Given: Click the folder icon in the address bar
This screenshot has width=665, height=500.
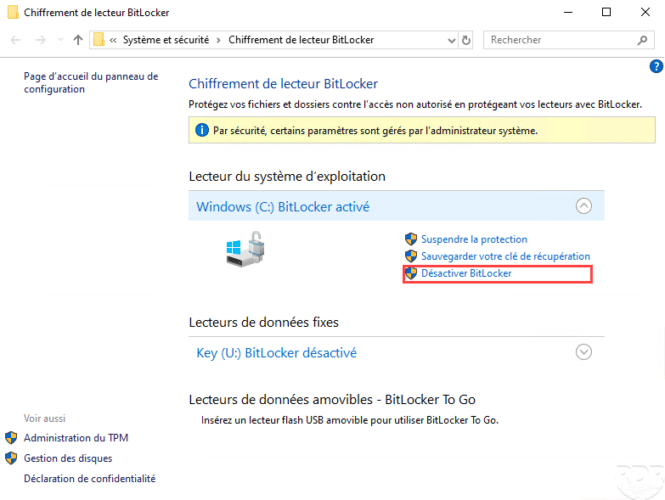Looking at the screenshot, I should pos(98,40).
